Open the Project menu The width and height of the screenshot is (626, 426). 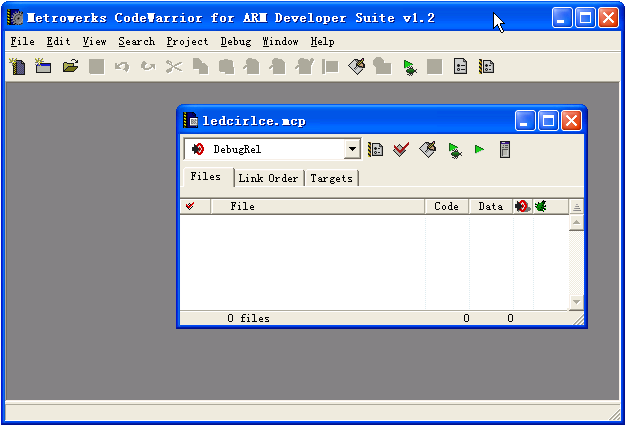187,42
